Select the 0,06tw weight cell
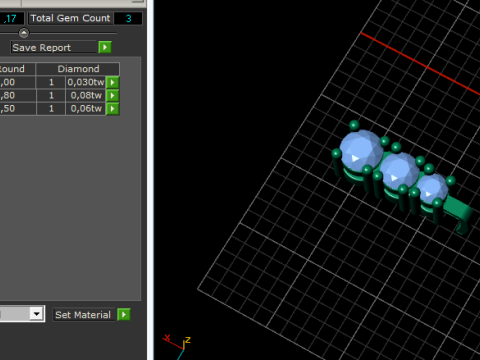480x360 pixels. click(86, 109)
